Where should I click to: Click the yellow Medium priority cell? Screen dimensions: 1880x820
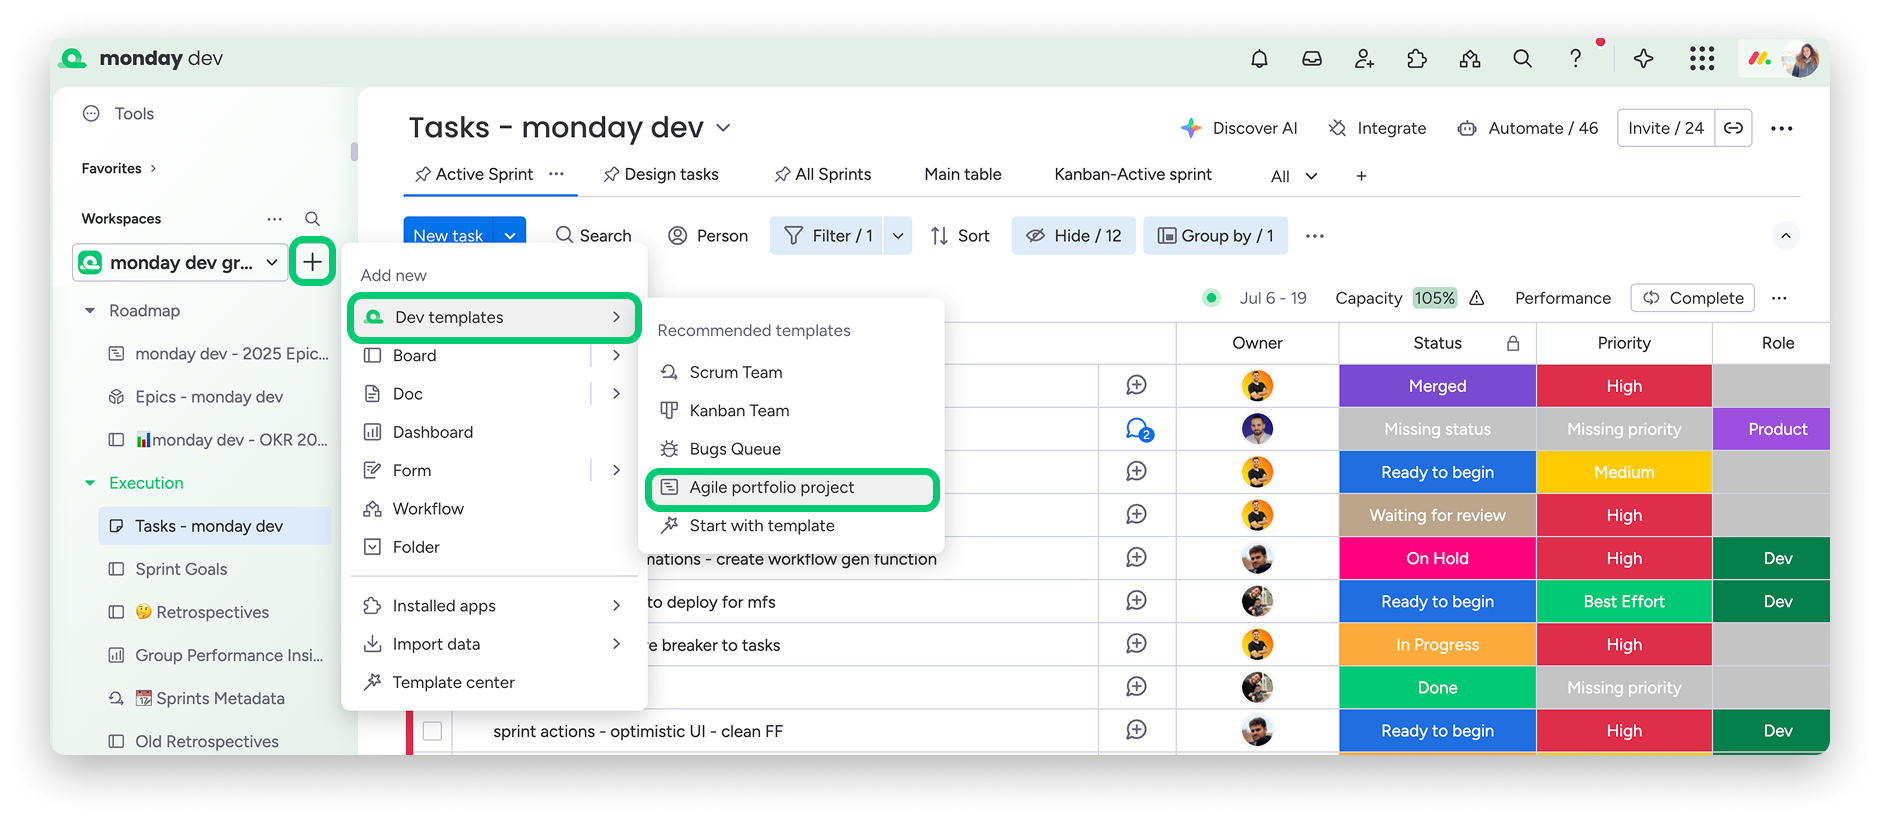tap(1624, 472)
